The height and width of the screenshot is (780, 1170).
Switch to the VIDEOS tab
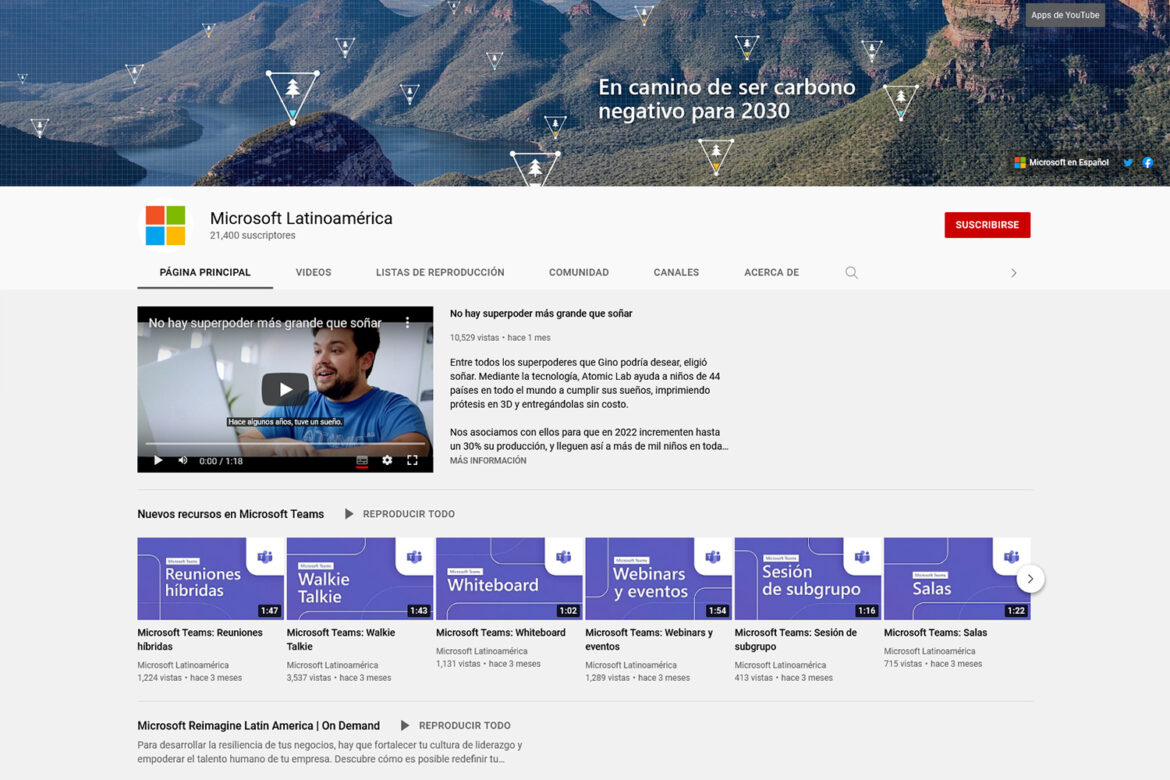click(313, 272)
